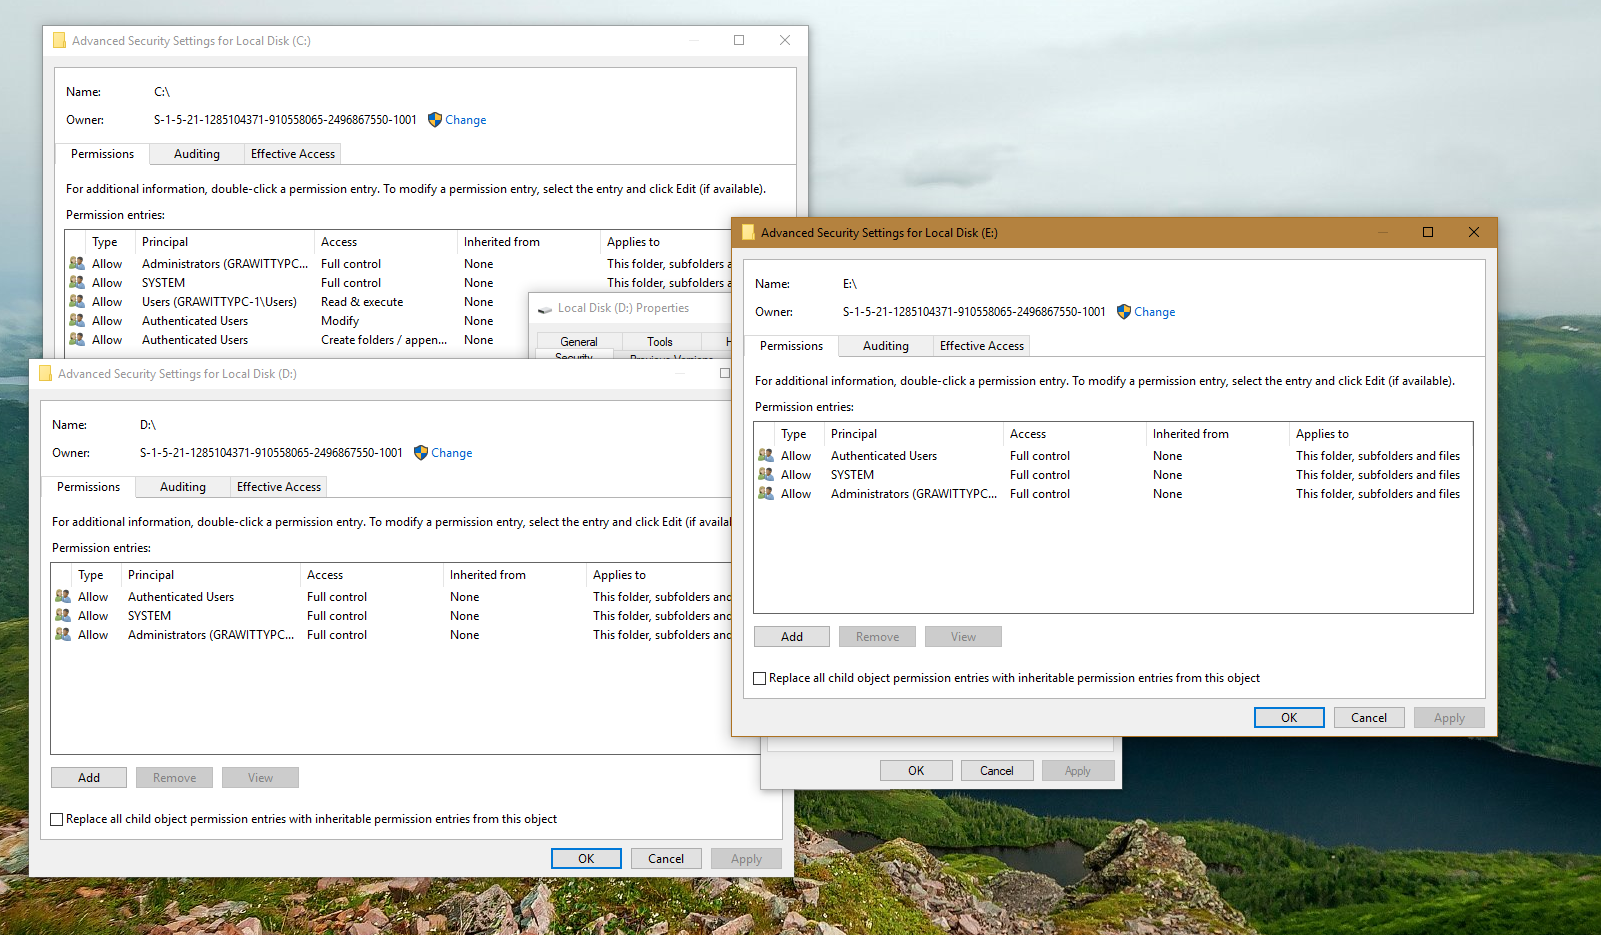Screen dimensions: 1601x935
Task: Switch to the Permissions tab in the E: window
Action: coord(791,346)
